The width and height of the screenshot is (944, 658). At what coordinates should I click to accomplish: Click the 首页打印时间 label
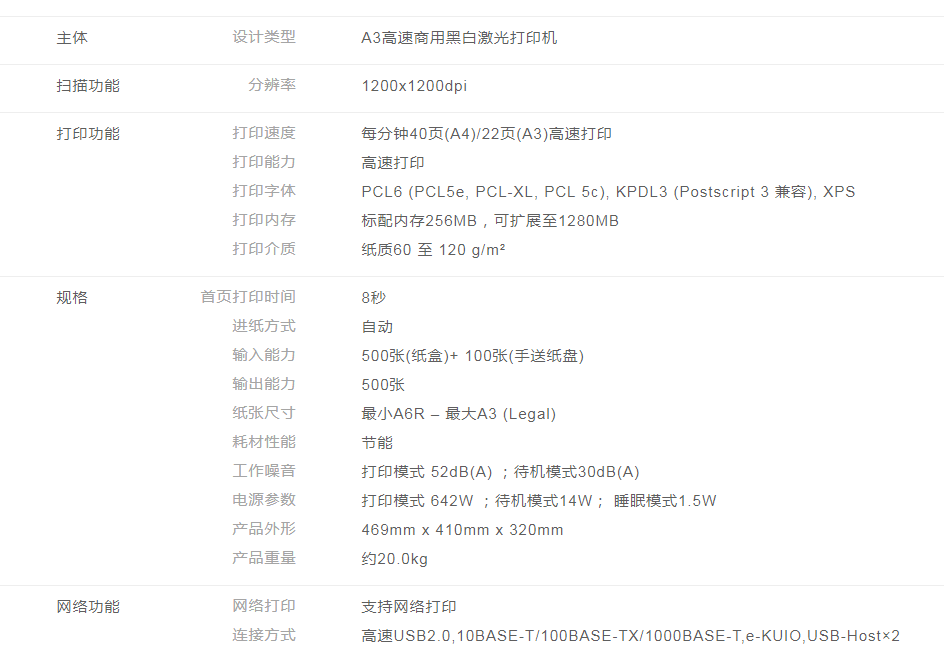(x=248, y=297)
